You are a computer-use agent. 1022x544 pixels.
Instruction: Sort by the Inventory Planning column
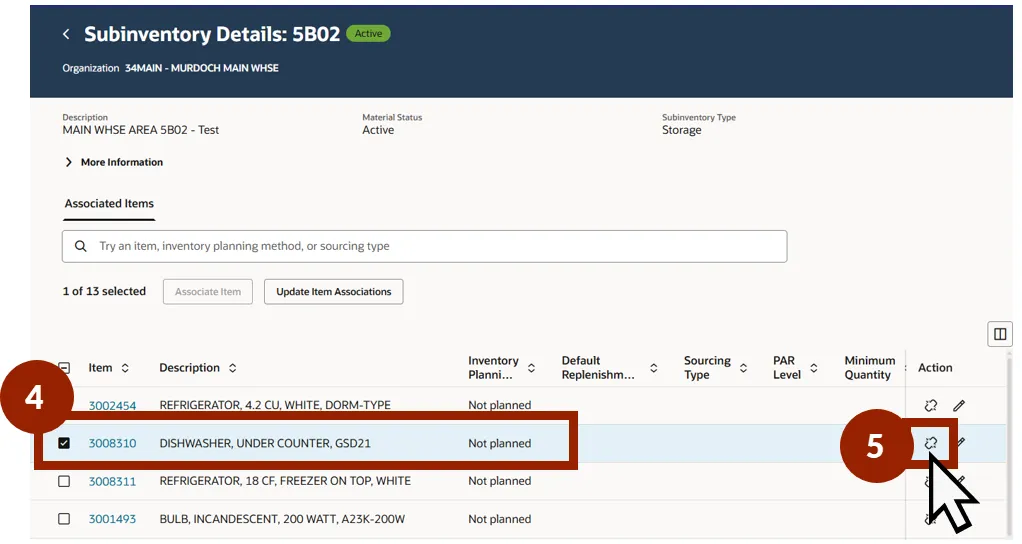click(x=531, y=368)
